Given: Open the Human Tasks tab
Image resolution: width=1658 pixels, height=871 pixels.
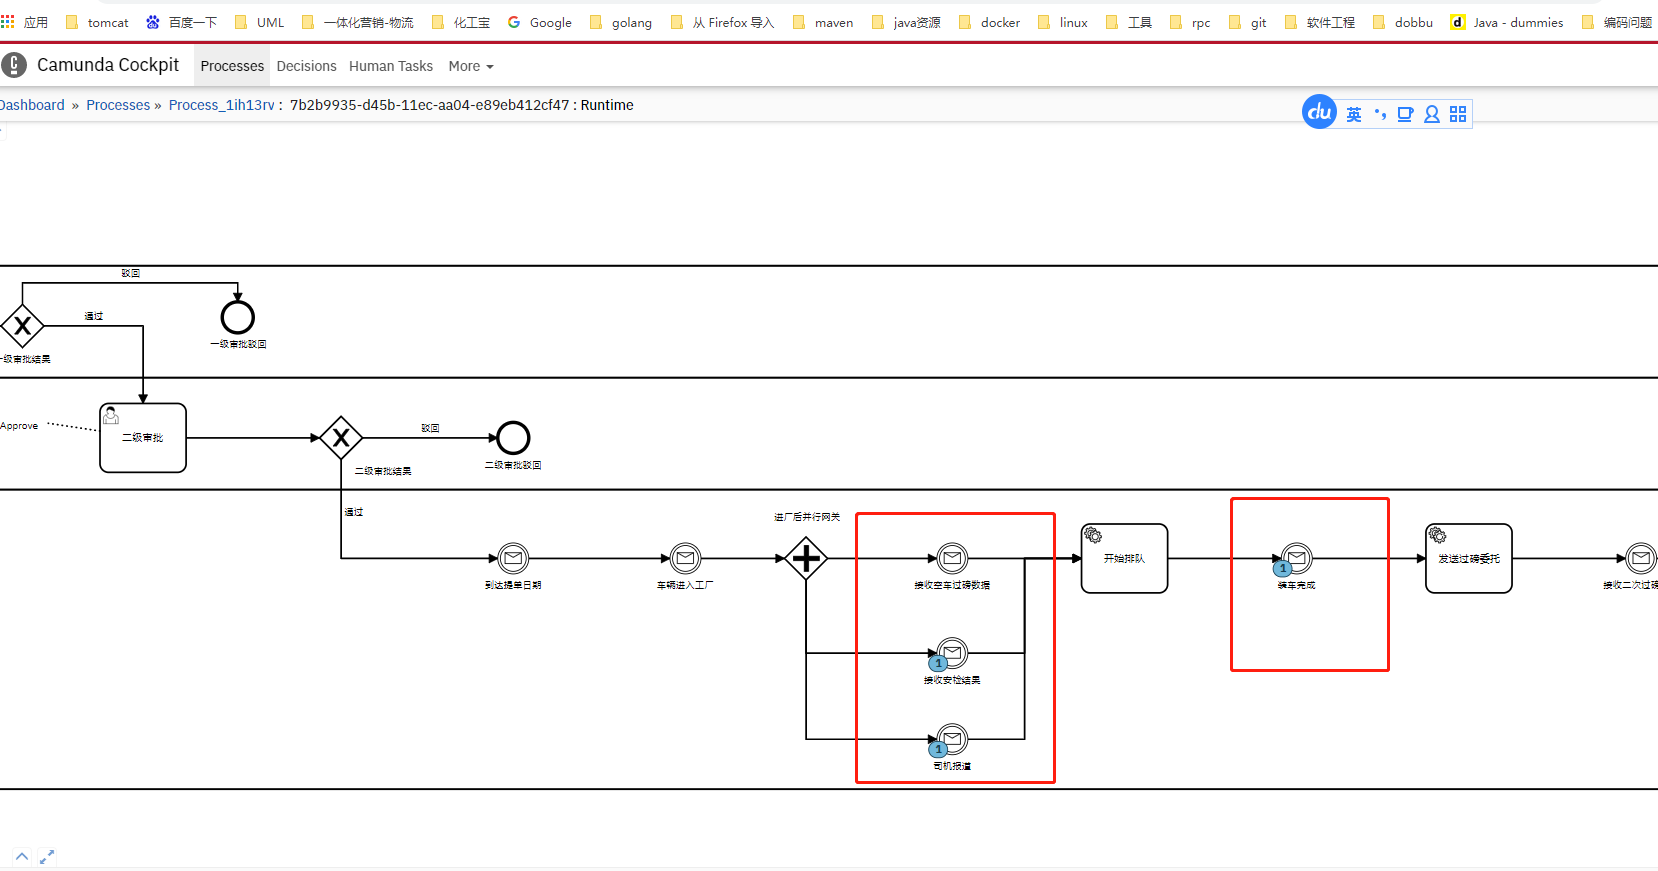Looking at the screenshot, I should pyautogui.click(x=391, y=66).
